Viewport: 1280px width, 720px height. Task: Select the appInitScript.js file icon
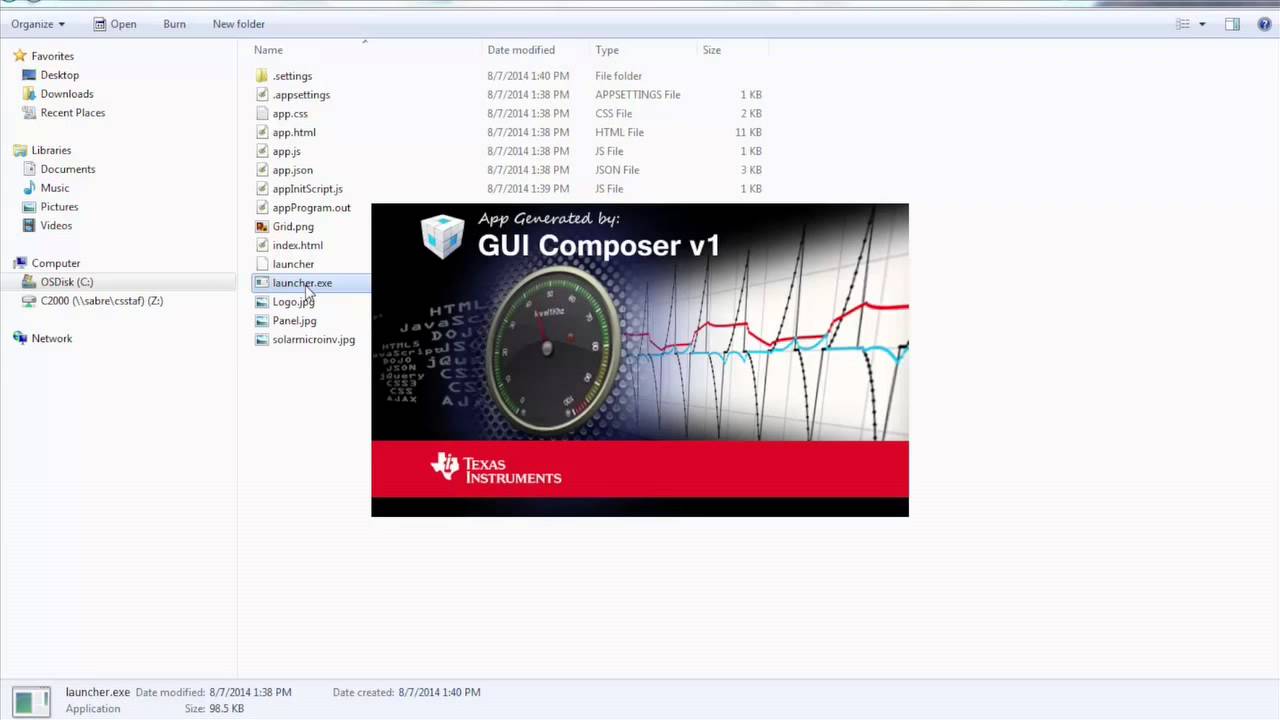tap(262, 189)
